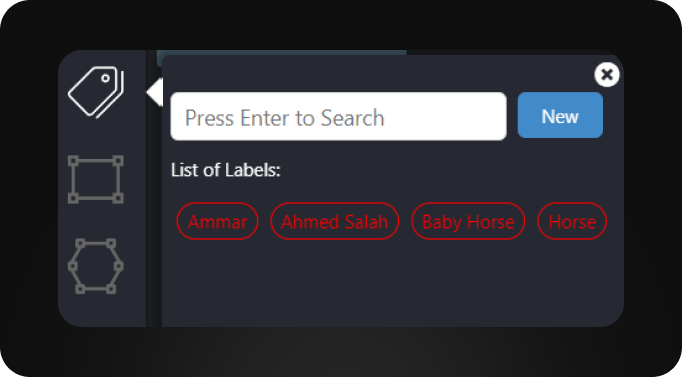Click the teal bar above popup
Image resolution: width=682 pixels, height=377 pixels.
(282, 53)
